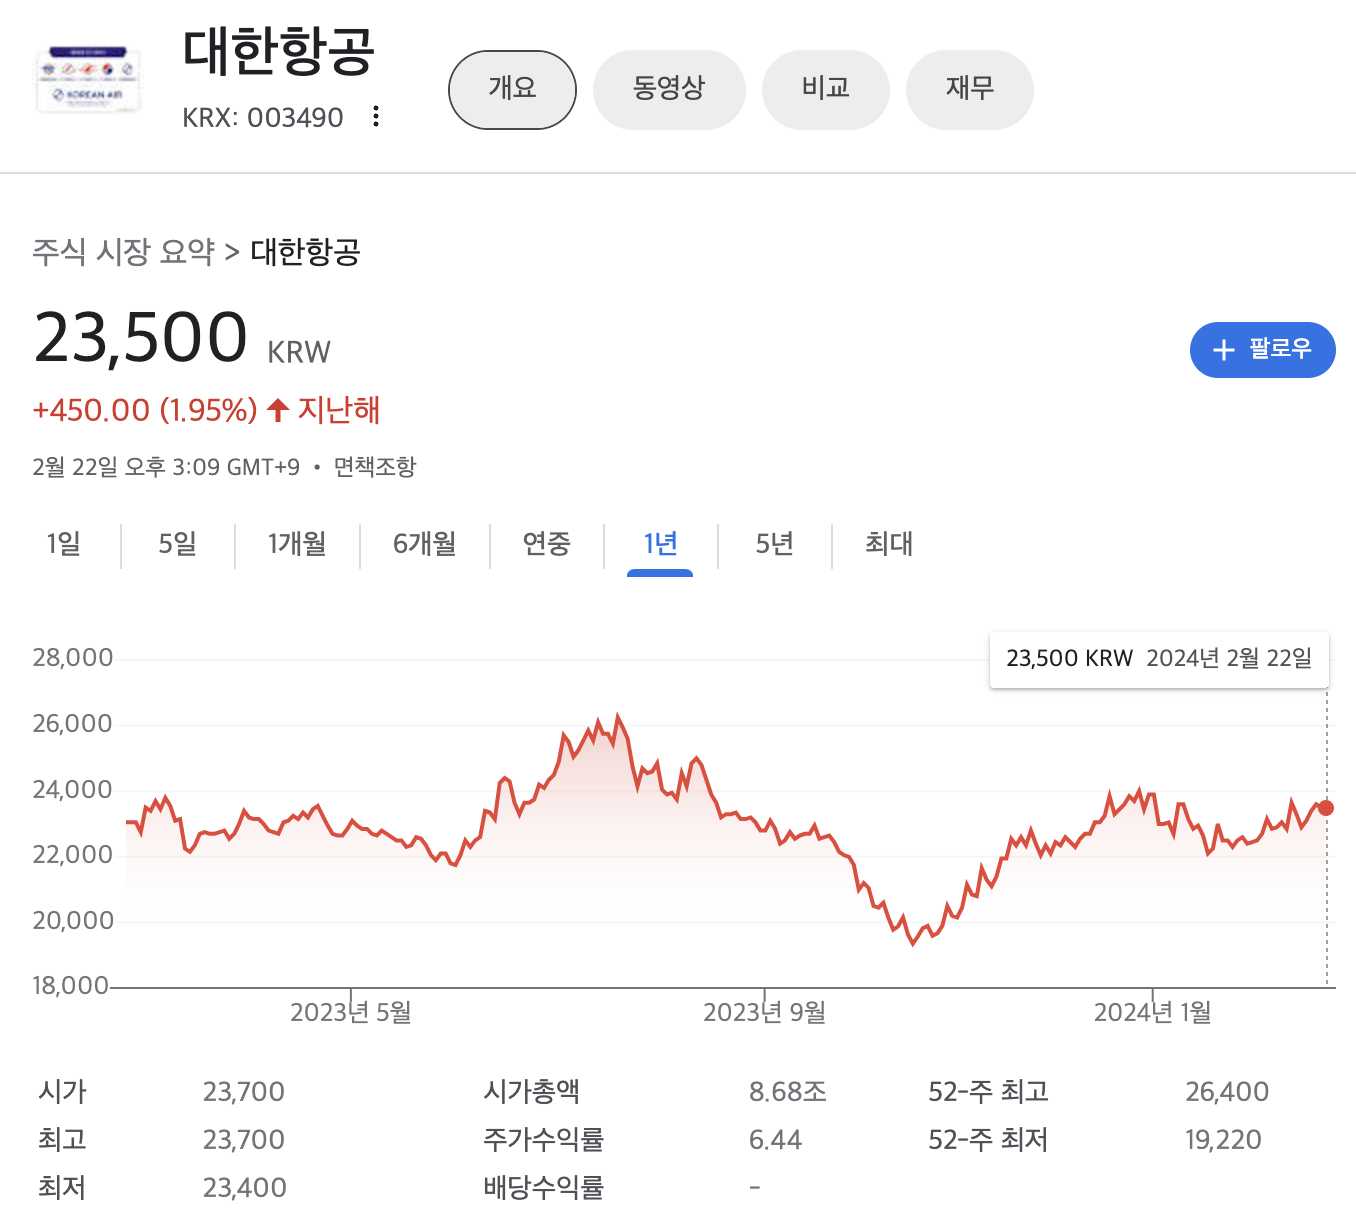Click the KRX: 003490 ticker text
1356x1232 pixels.
[263, 118]
